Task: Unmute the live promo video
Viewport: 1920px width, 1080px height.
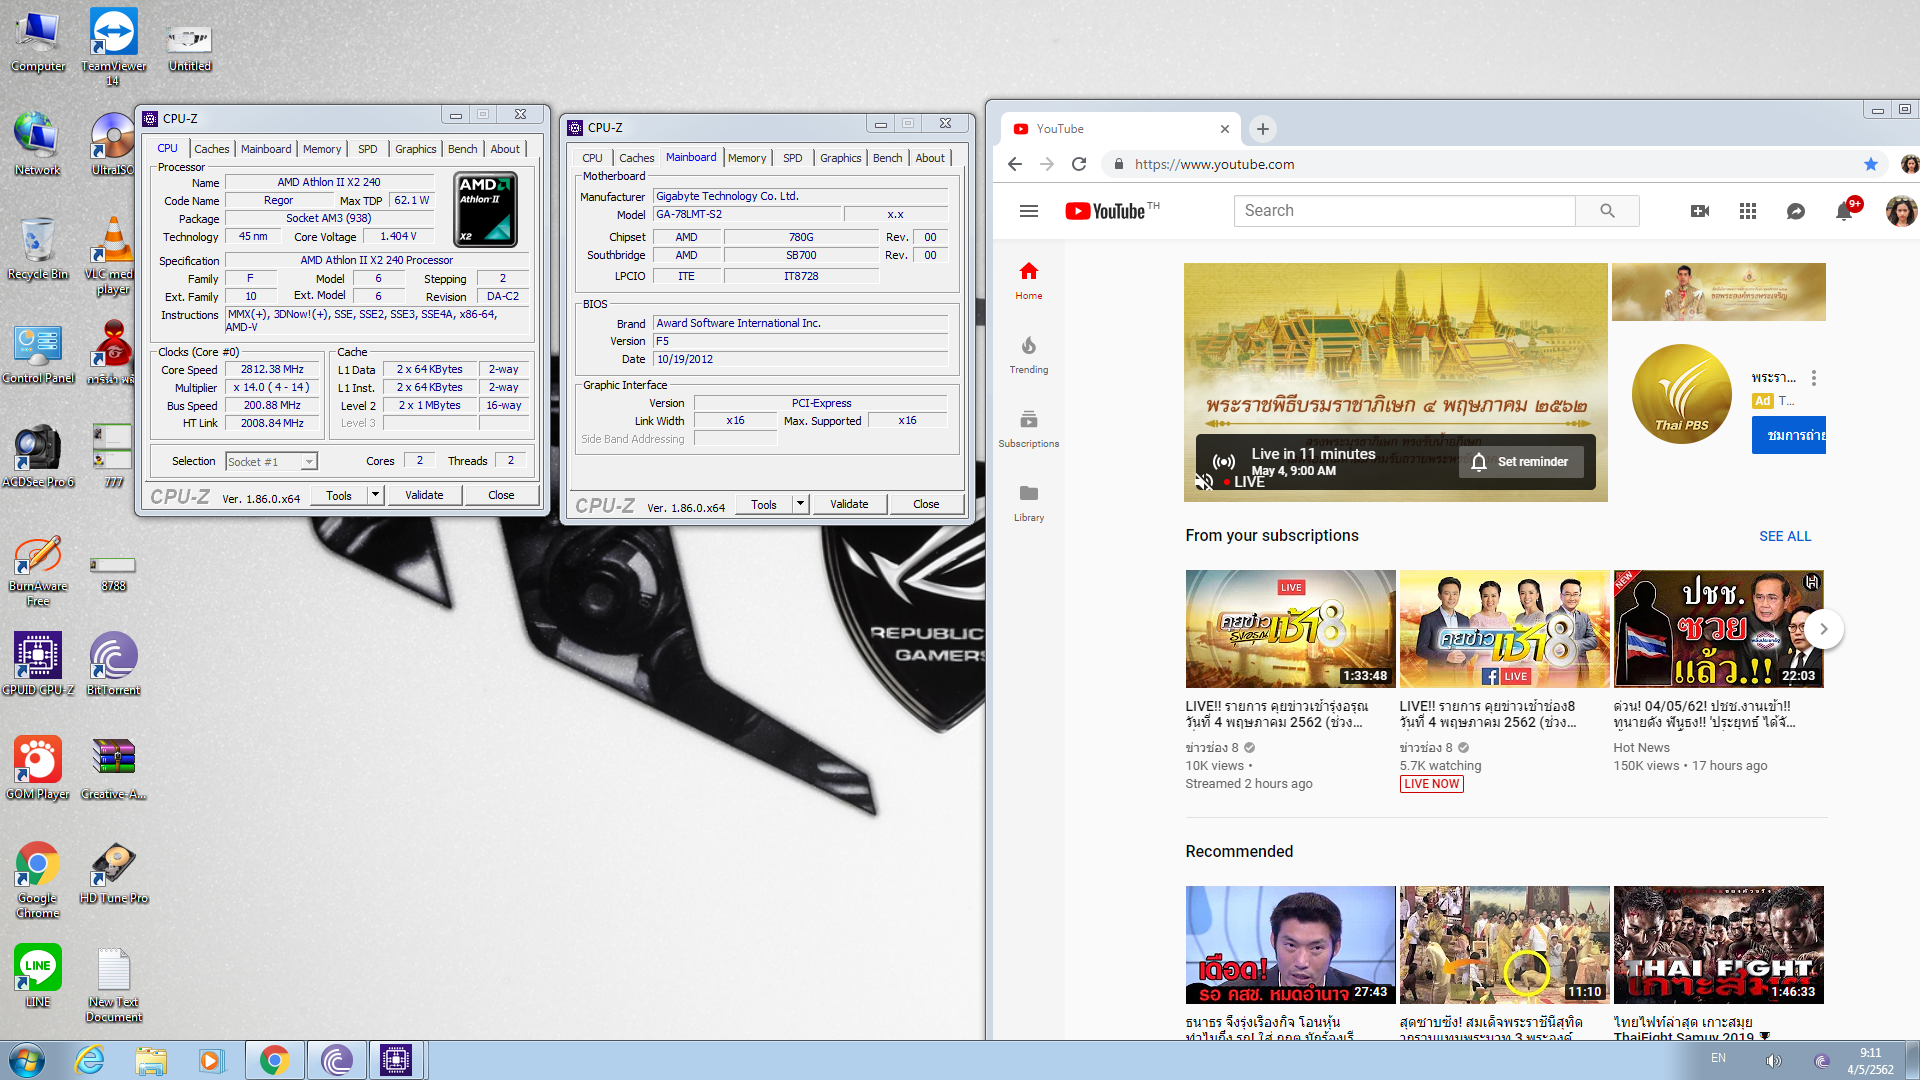Action: 1204,482
